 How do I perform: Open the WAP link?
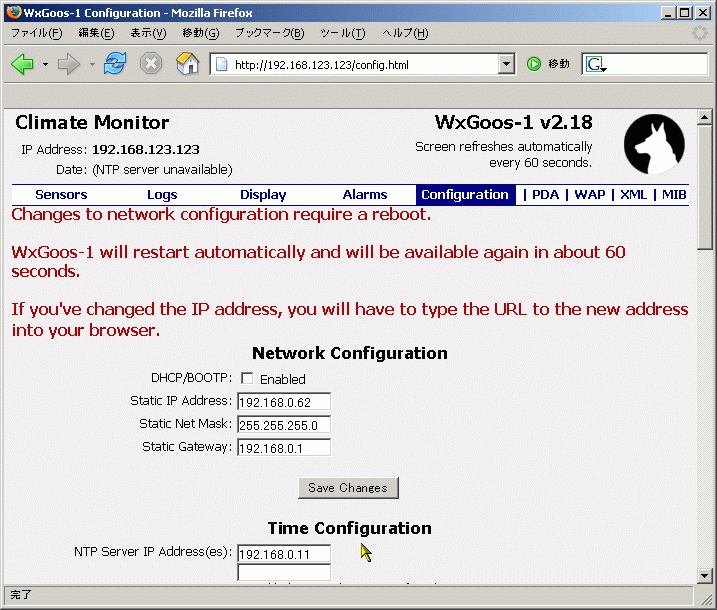tap(590, 195)
